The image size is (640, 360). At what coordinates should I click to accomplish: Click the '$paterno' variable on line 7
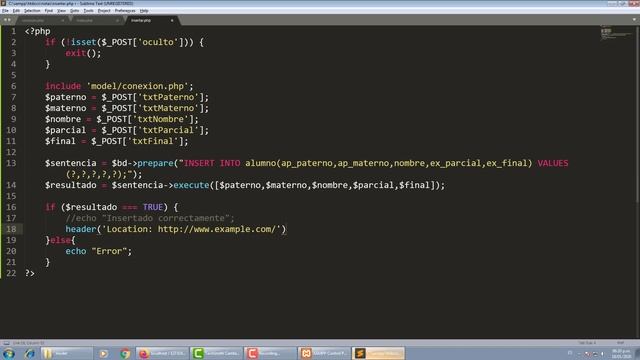[x=66, y=97]
